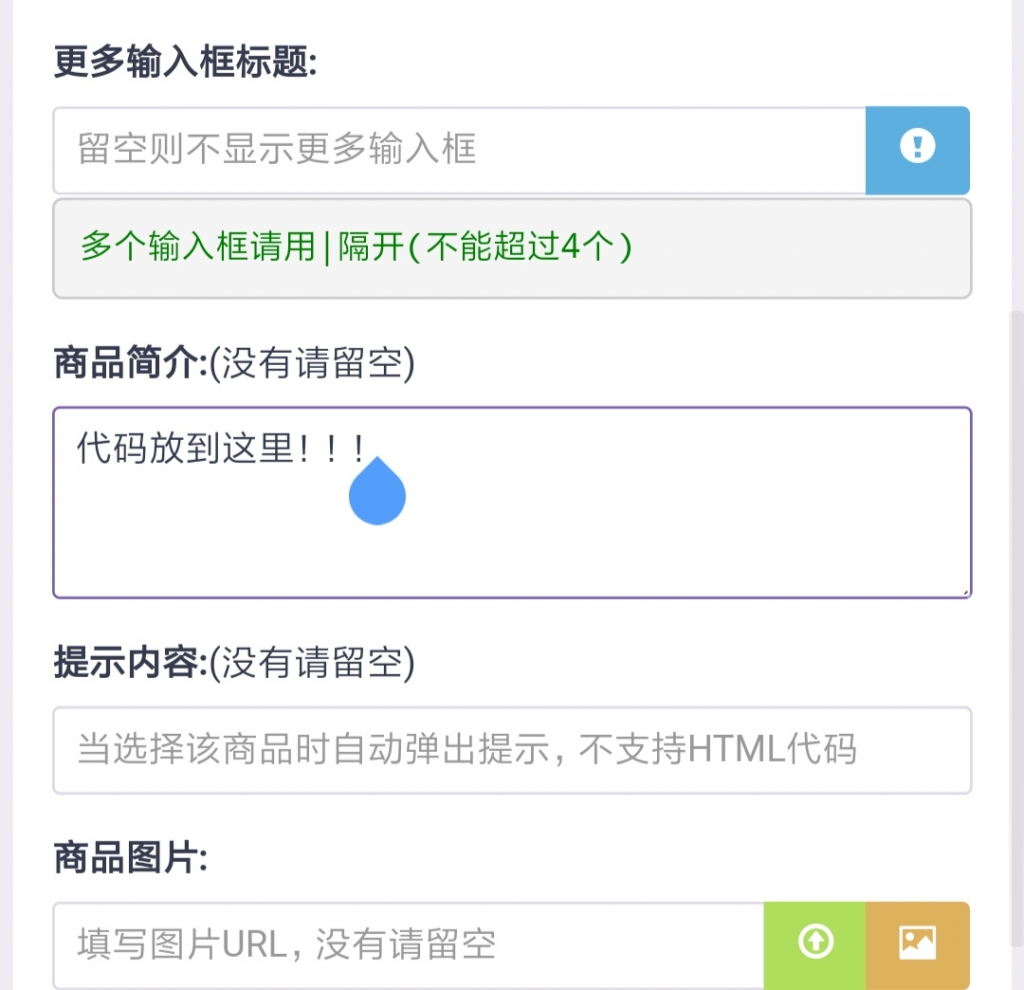Image resolution: width=1024 pixels, height=990 pixels.
Task: Click the 商品图片 label
Action: coord(131,857)
